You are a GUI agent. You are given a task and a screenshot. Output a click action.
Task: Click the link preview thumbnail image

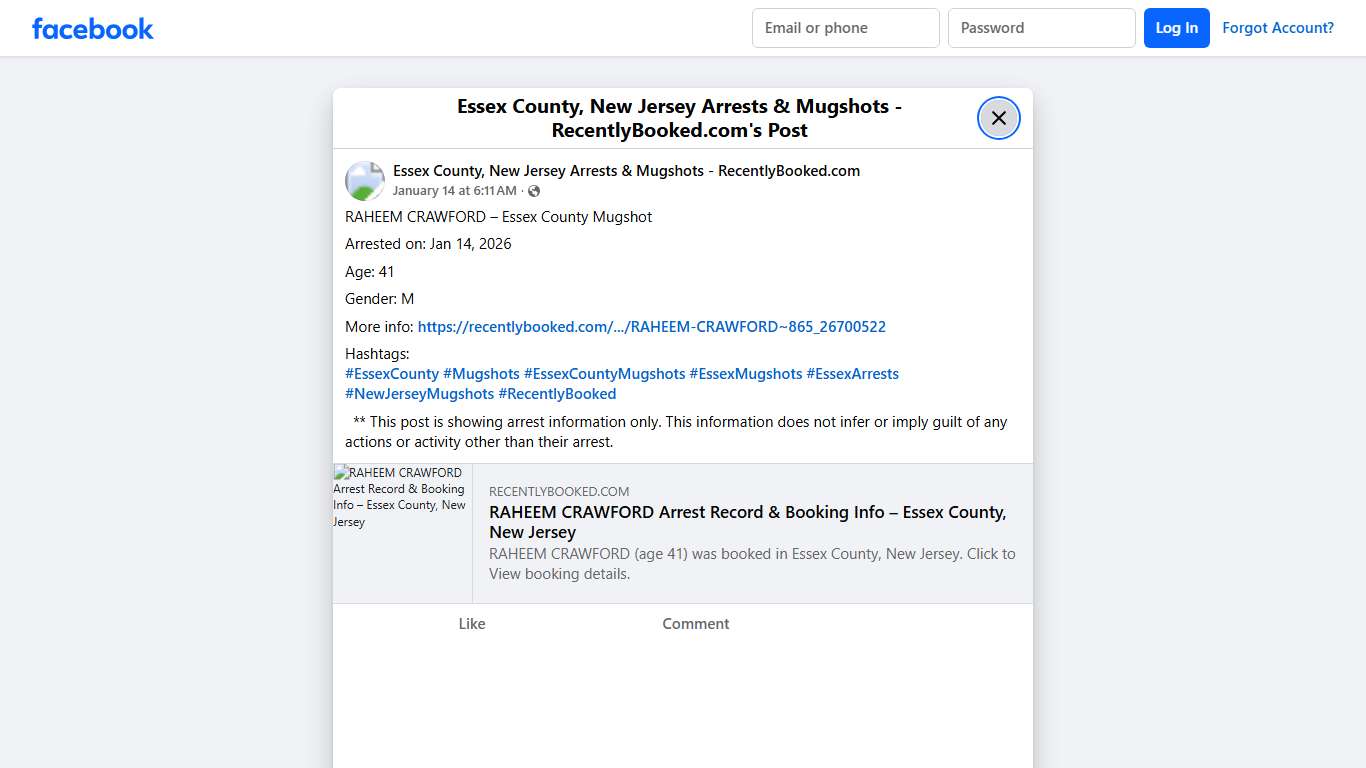pos(402,533)
